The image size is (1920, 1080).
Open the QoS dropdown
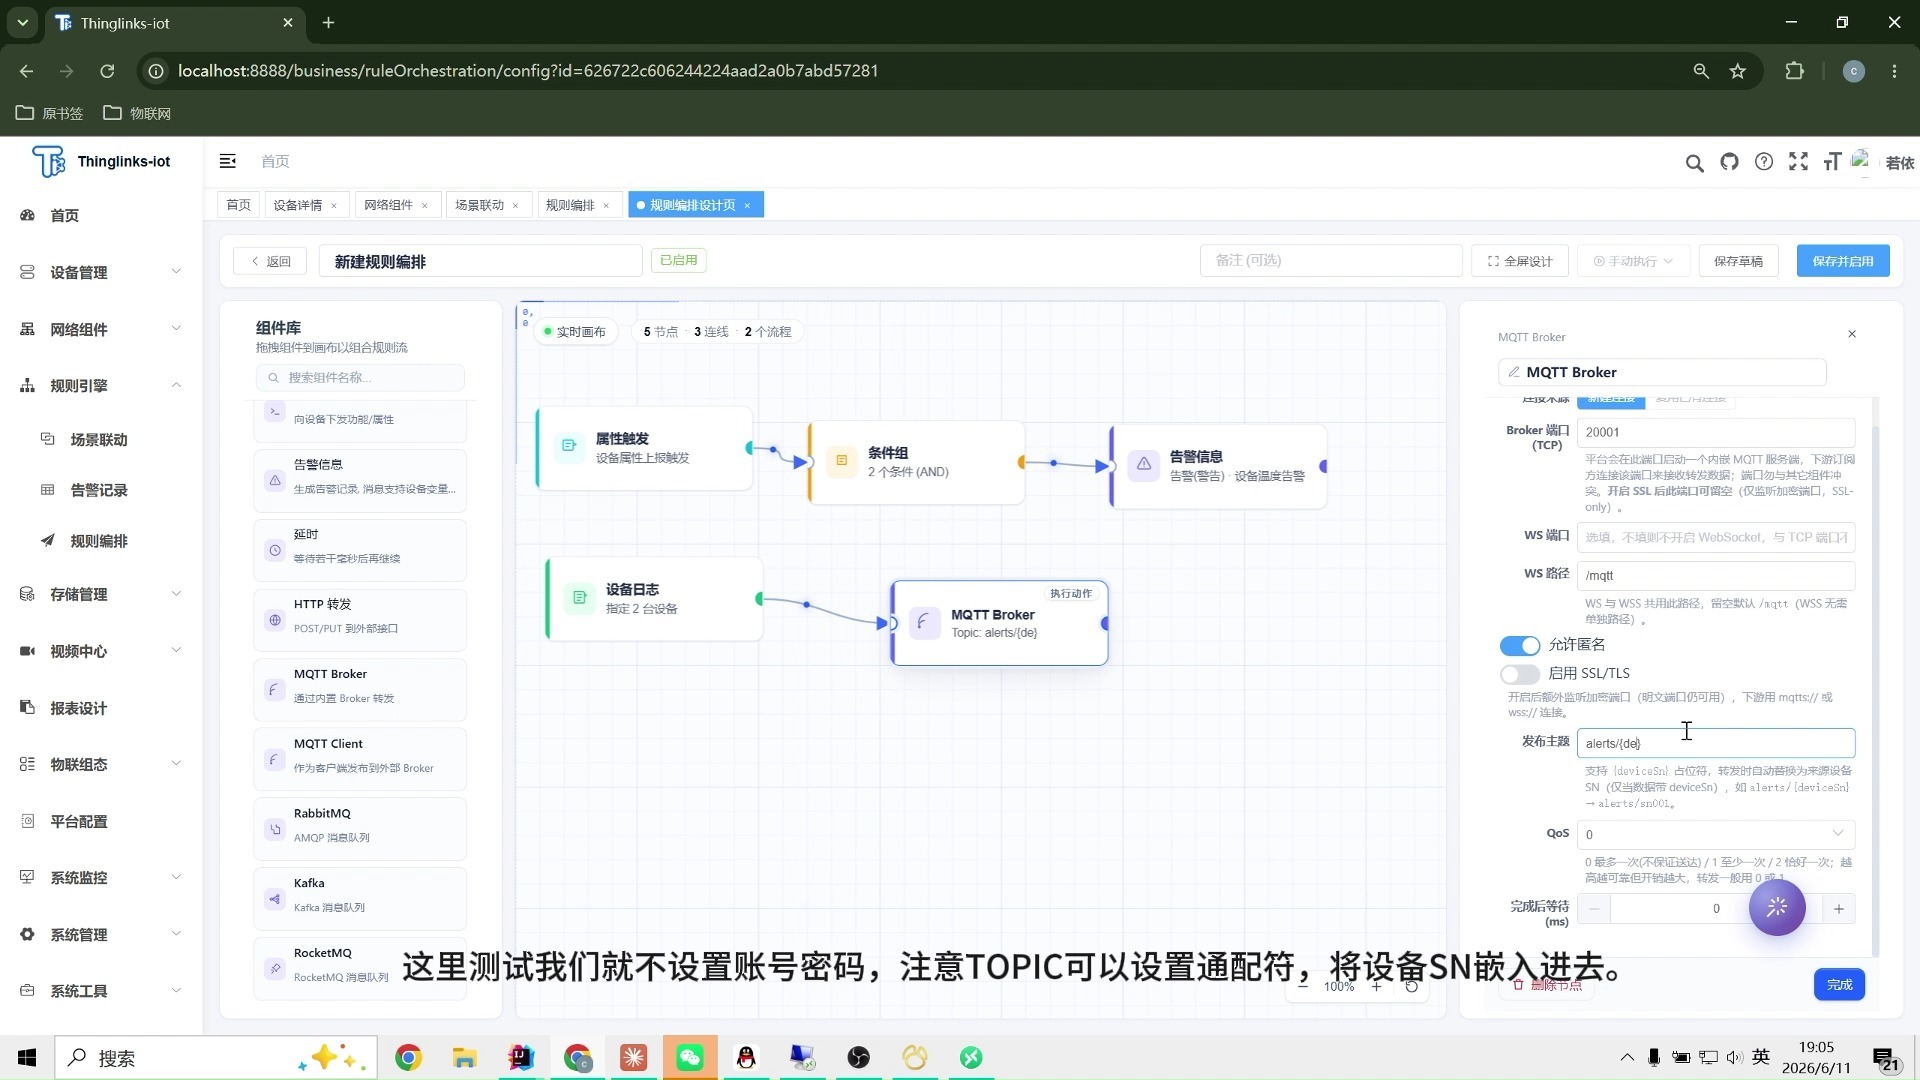coord(1716,834)
